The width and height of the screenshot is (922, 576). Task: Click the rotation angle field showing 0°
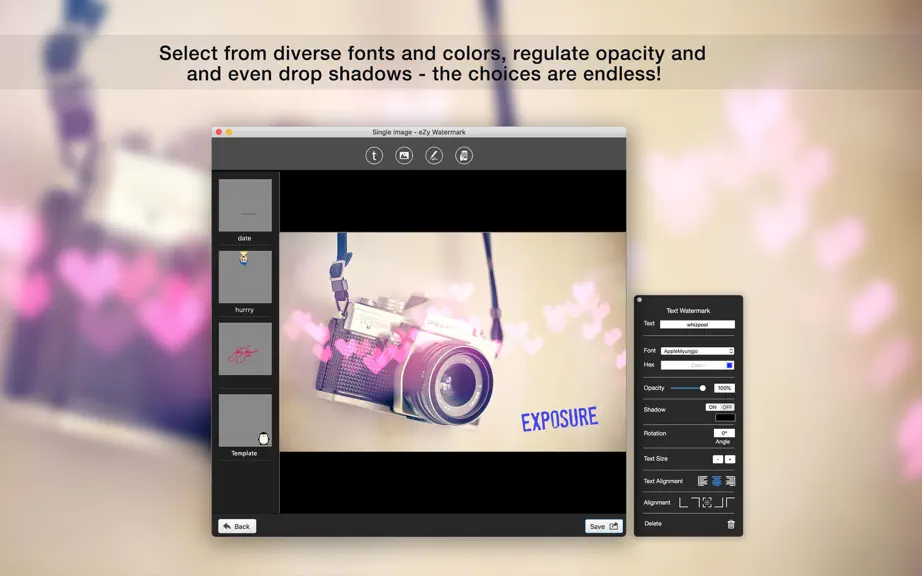click(724, 433)
